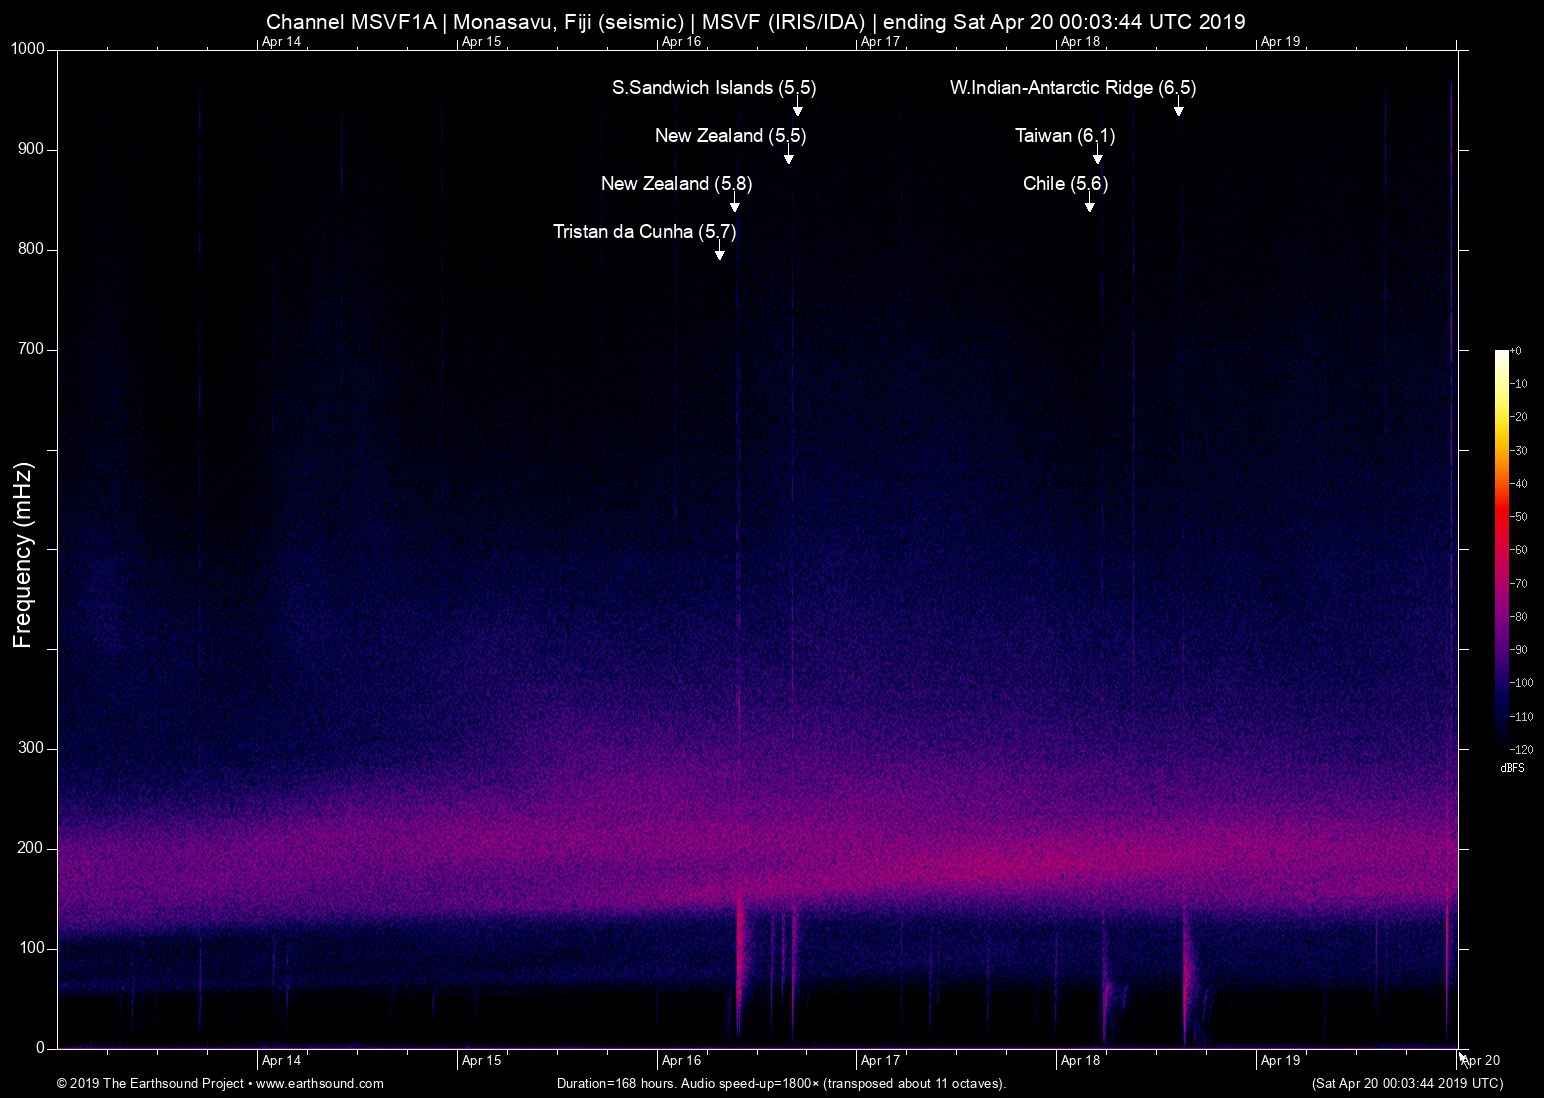Click the Duration=168 hours caption text
The image size is (1544, 1098).
[780, 1083]
